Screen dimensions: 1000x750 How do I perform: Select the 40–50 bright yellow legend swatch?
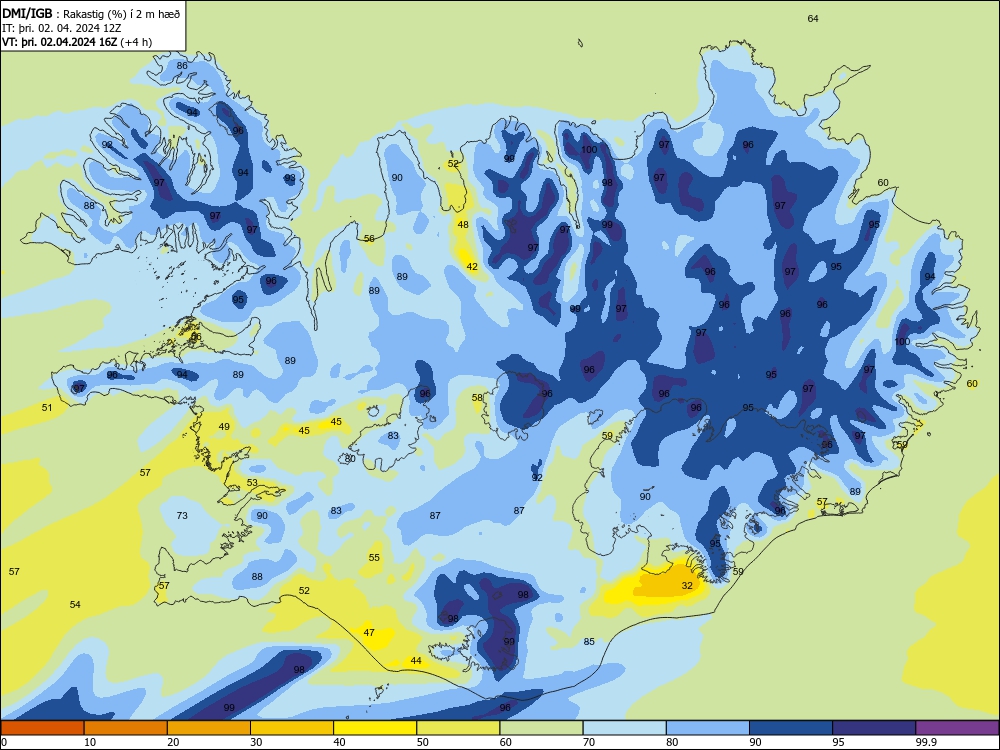(375, 728)
